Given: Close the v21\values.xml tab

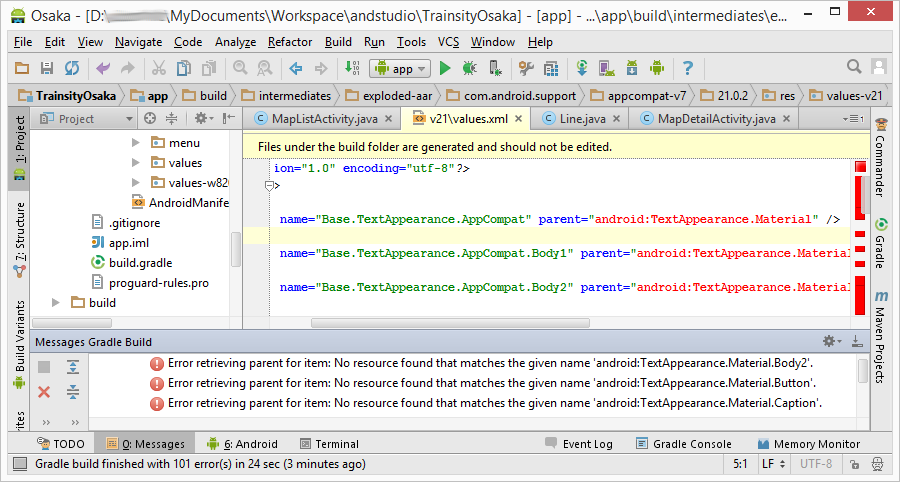Looking at the screenshot, I should coord(518,119).
